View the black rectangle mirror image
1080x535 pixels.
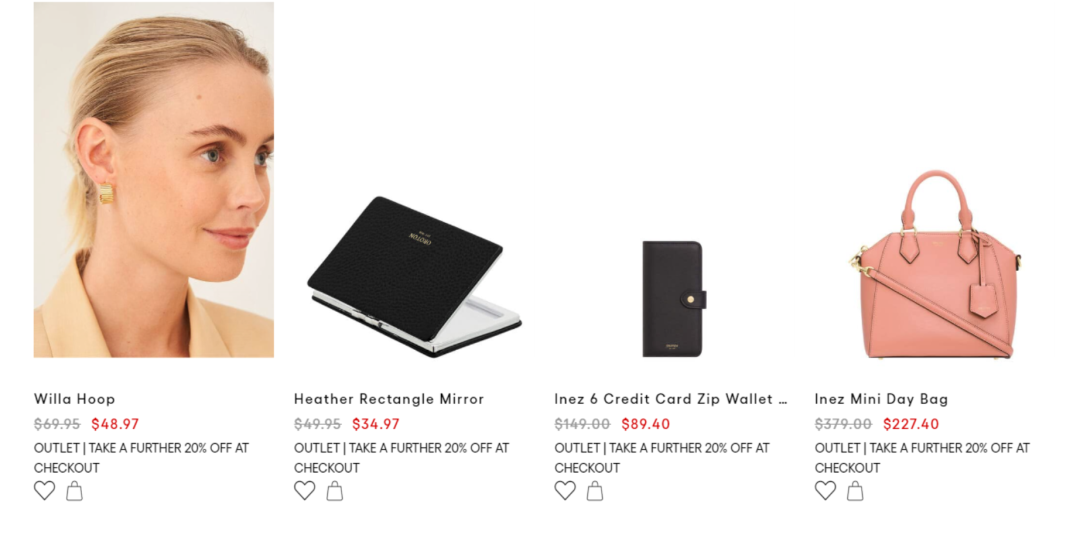pyautogui.click(x=414, y=277)
